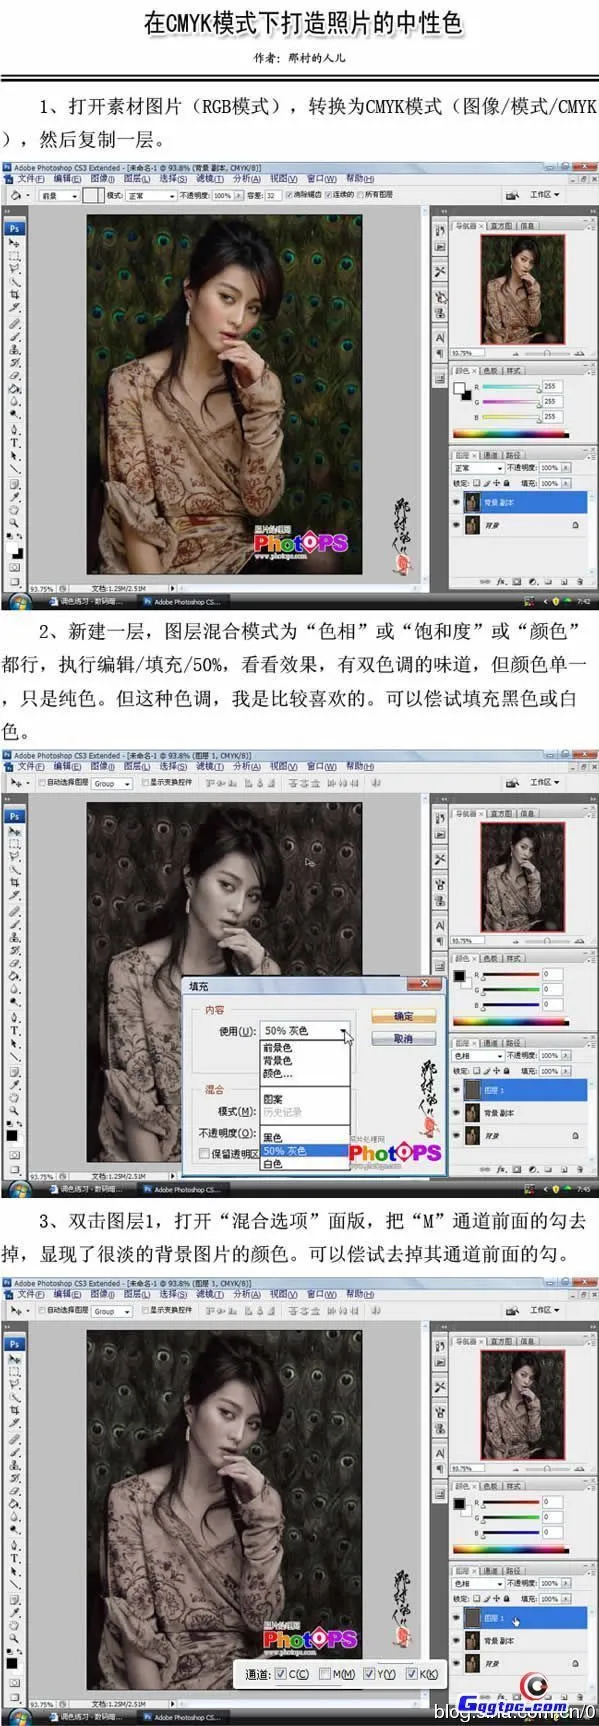This screenshot has width=599, height=1726.
Task: Open Character panel icon in first screenshot dock
Action: tap(440, 337)
